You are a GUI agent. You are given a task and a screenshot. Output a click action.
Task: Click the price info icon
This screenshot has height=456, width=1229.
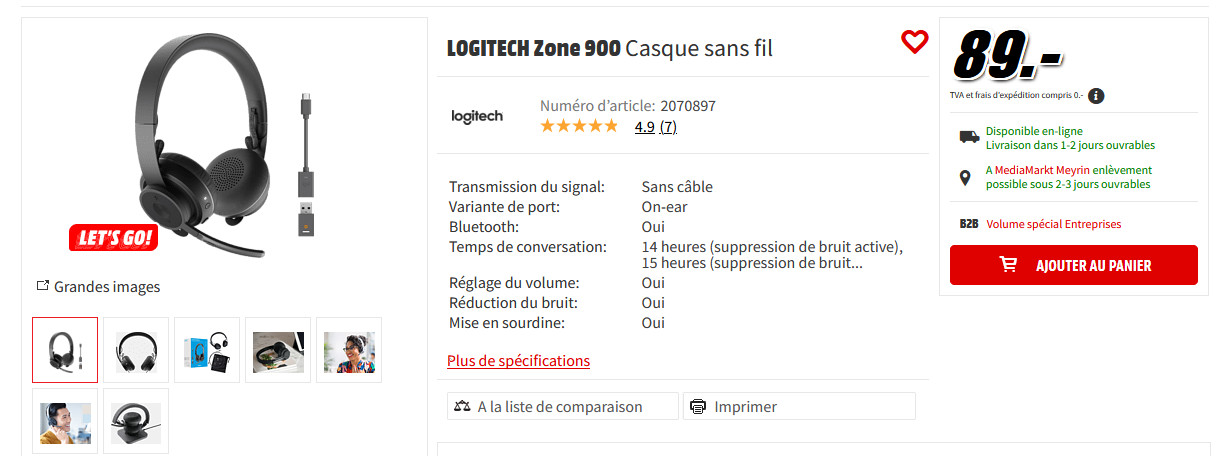tap(1096, 96)
